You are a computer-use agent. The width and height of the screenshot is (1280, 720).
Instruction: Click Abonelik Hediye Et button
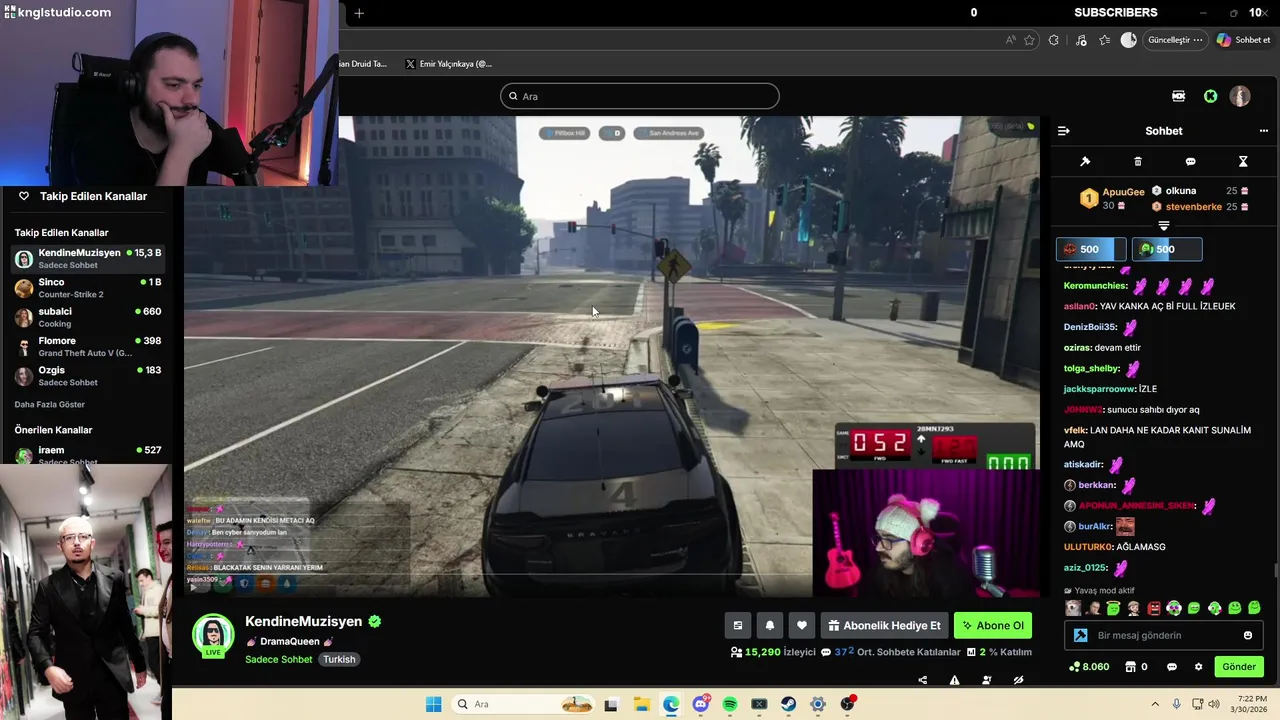(x=885, y=625)
